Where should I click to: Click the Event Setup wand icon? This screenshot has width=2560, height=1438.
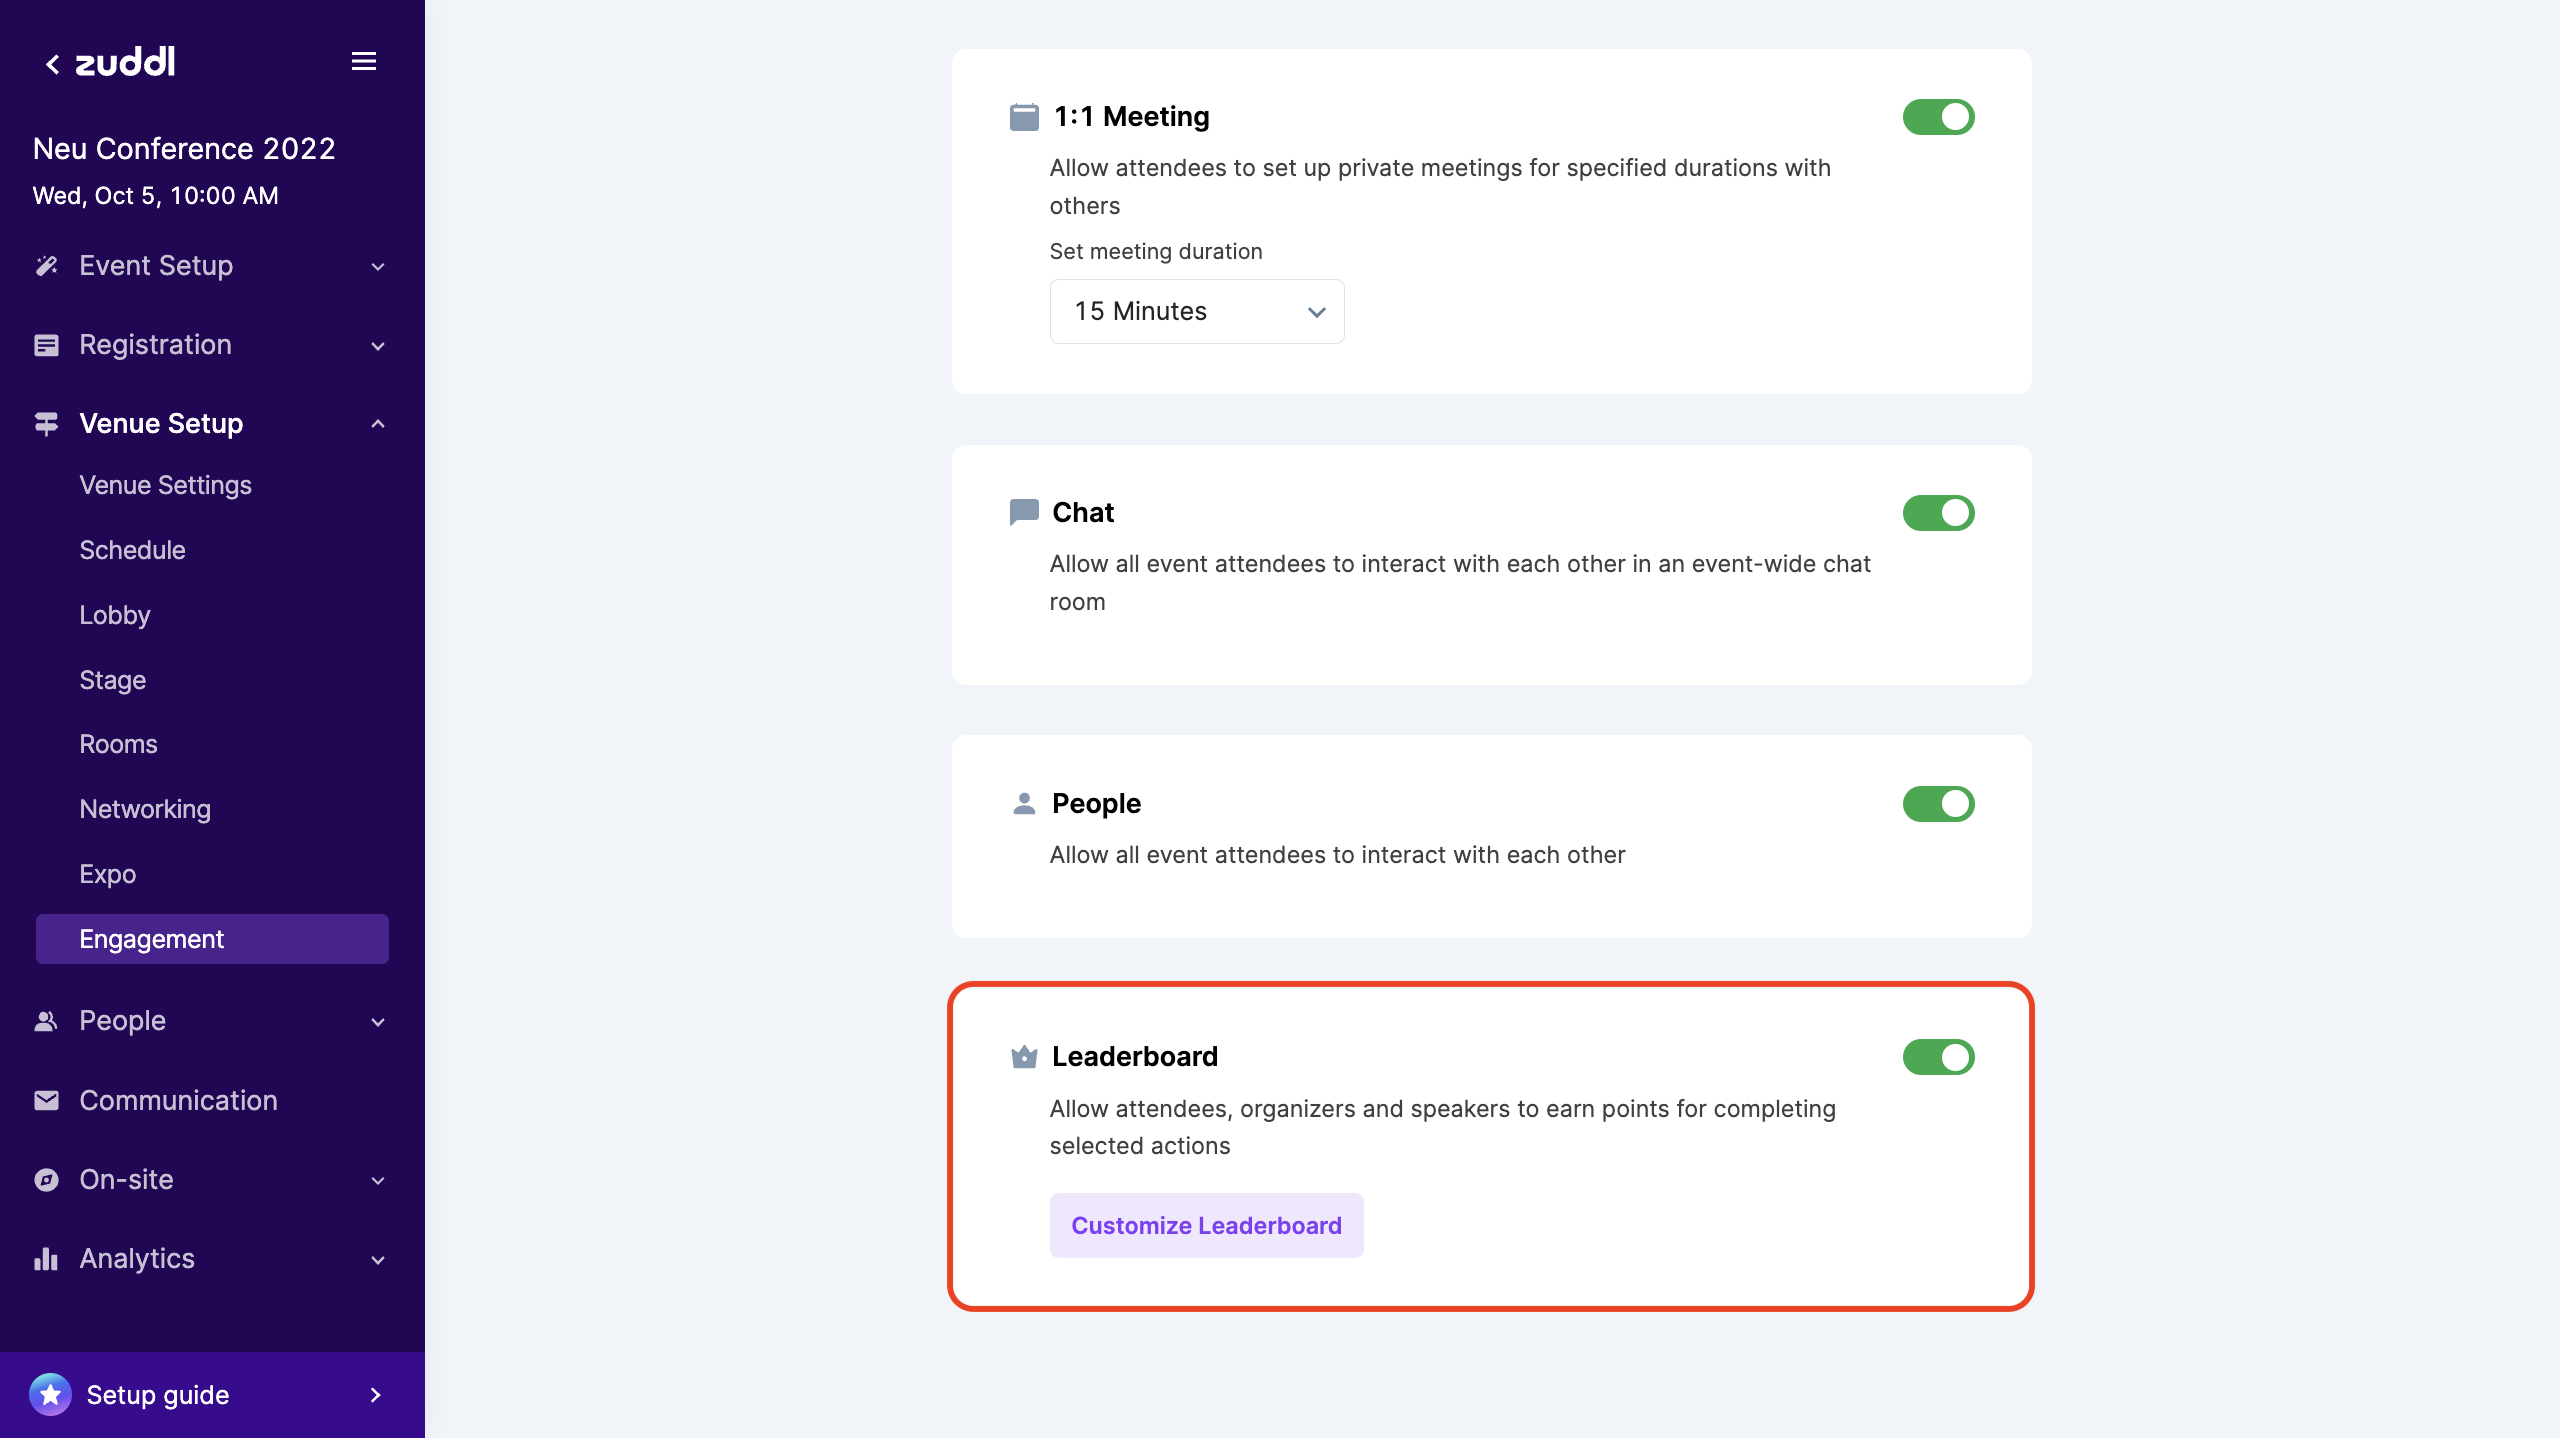click(x=46, y=266)
